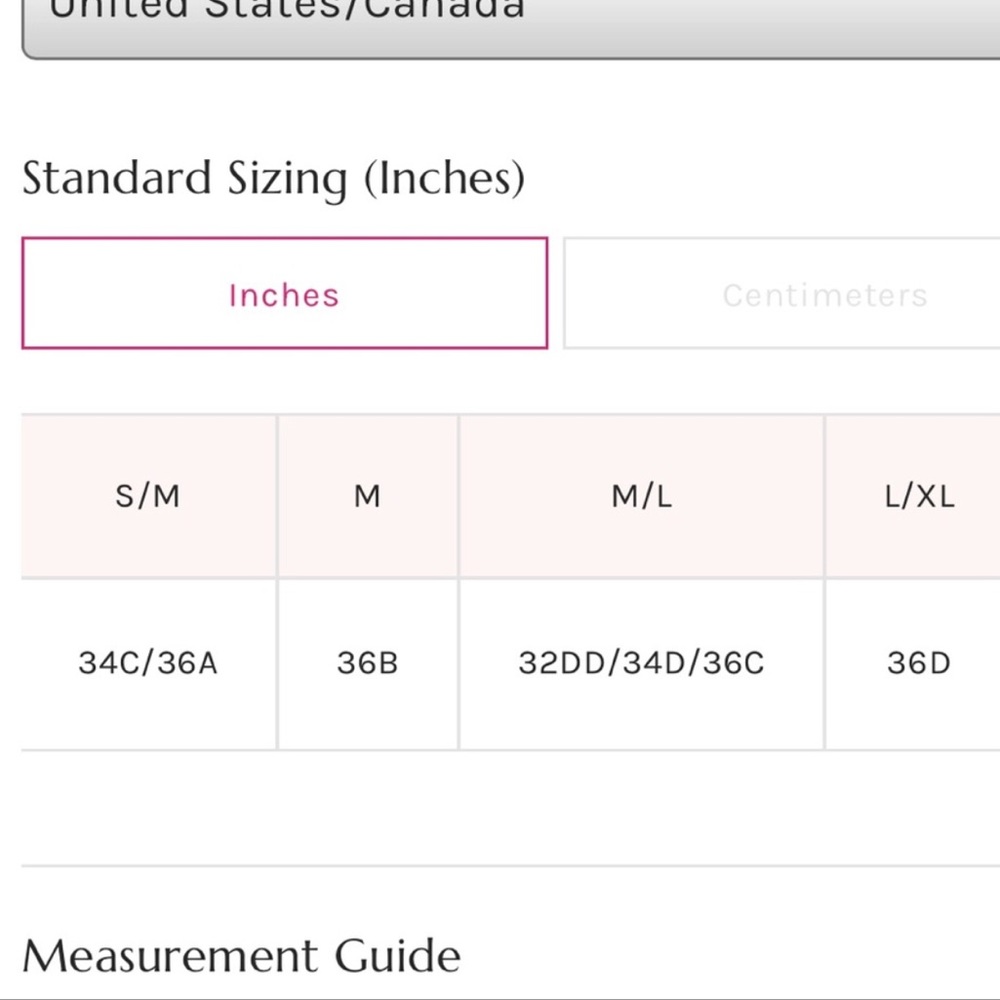The image size is (1000, 1000).
Task: Click the word '(Inches)' in the heading
Action: (445, 179)
